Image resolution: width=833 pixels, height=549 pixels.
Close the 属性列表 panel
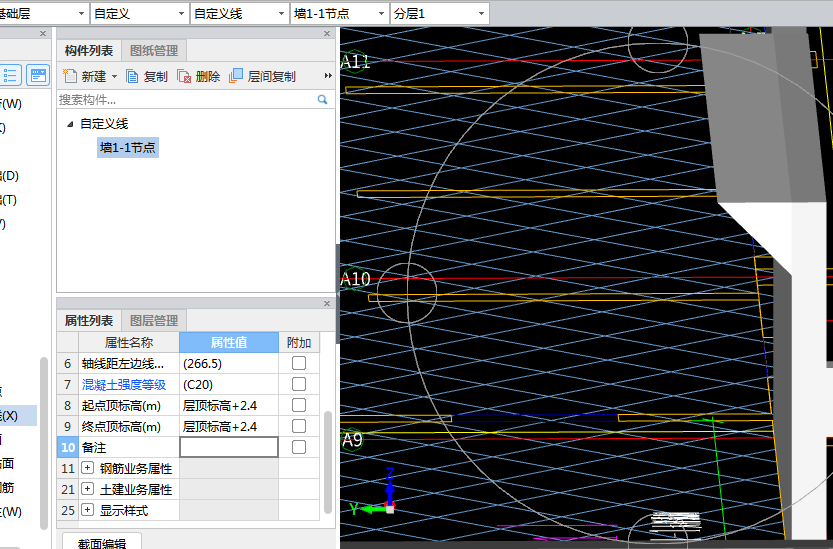(x=327, y=303)
